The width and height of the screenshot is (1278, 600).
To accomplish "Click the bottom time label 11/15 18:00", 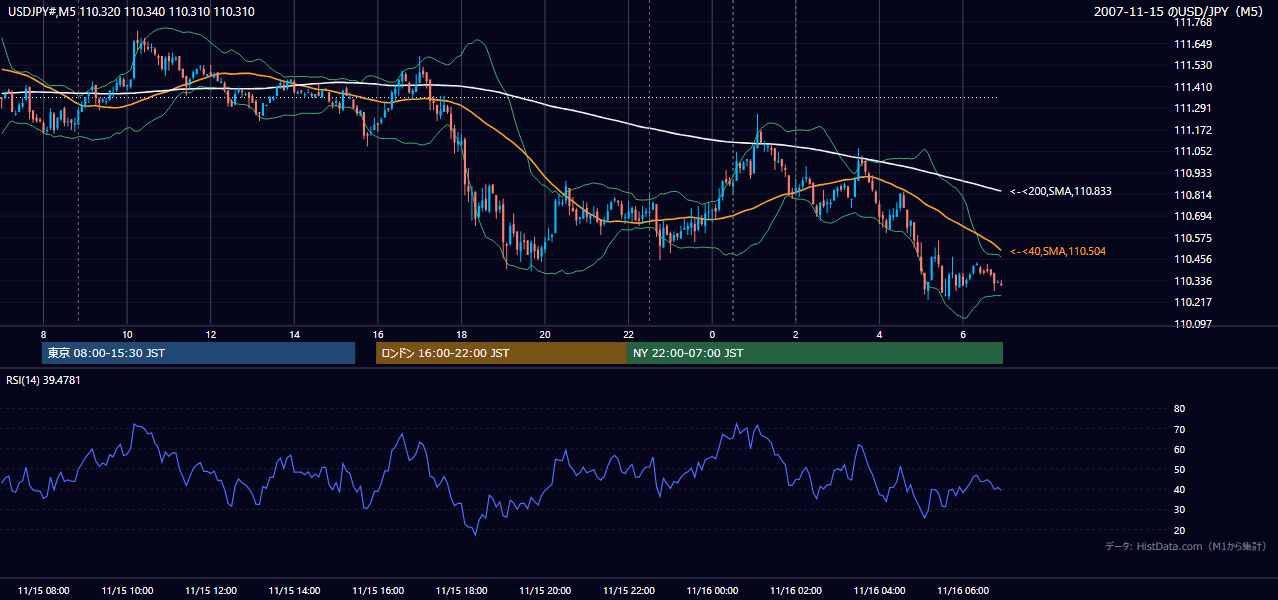I will coord(461,591).
